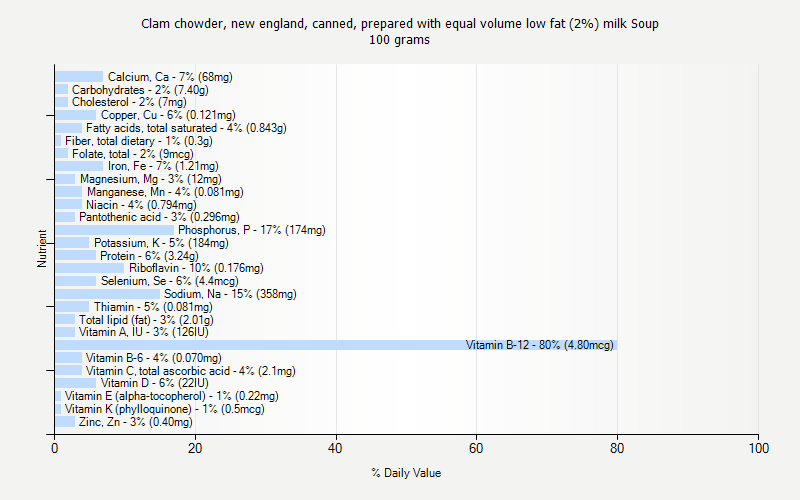Select the Vitamin D - 6% (22IU) label
This screenshot has width=800, height=500.
tap(155, 383)
